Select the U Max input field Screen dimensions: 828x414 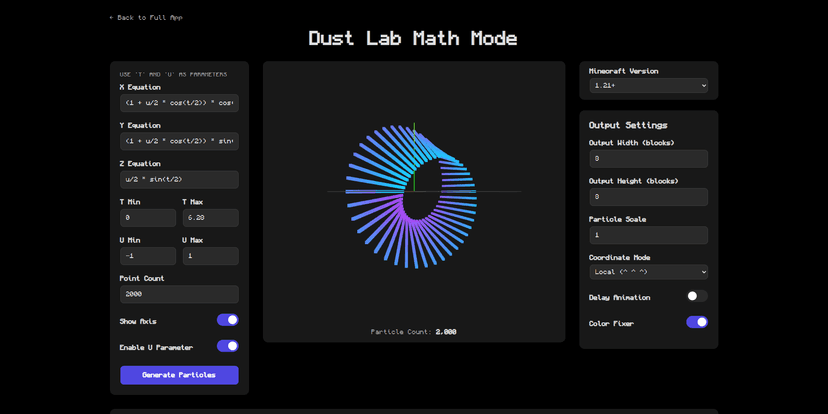tap(210, 256)
